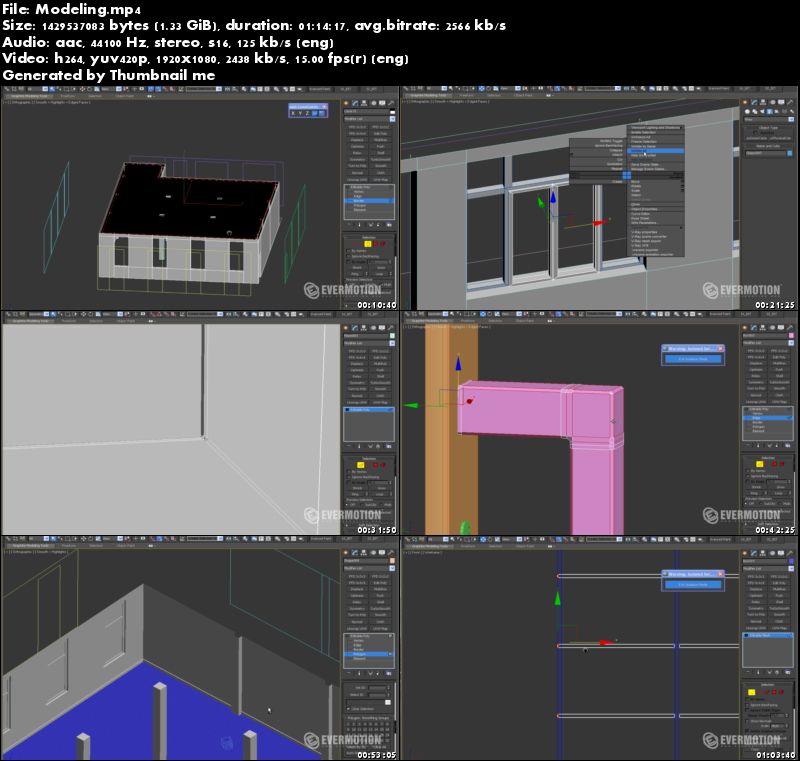Image resolution: width=800 pixels, height=761 pixels.
Task: Open Utilities hammer tab in 00:10:40 thumbnail
Action: coord(391,103)
